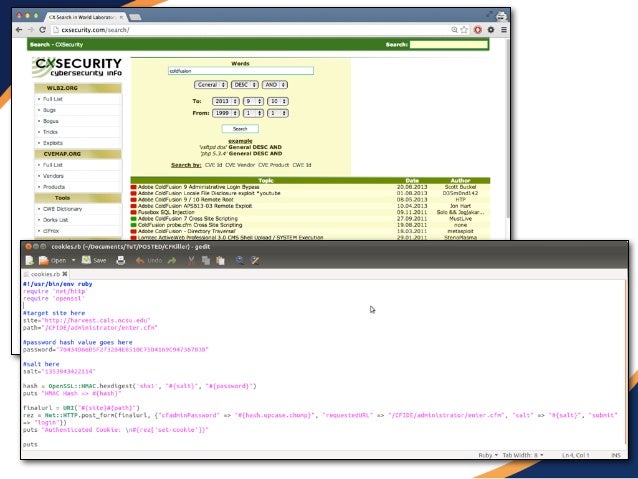638x479 pixels.
Task: Save the cookies.rb file in gedit
Action: pyautogui.click(x=94, y=260)
